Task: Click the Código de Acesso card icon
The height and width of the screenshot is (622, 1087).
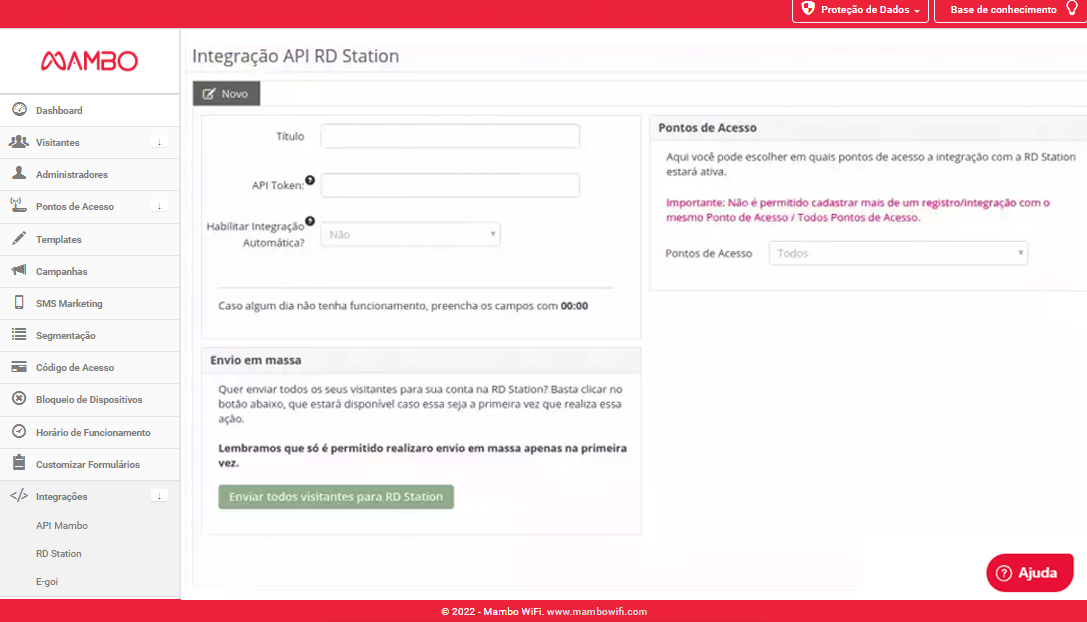Action: (19, 367)
